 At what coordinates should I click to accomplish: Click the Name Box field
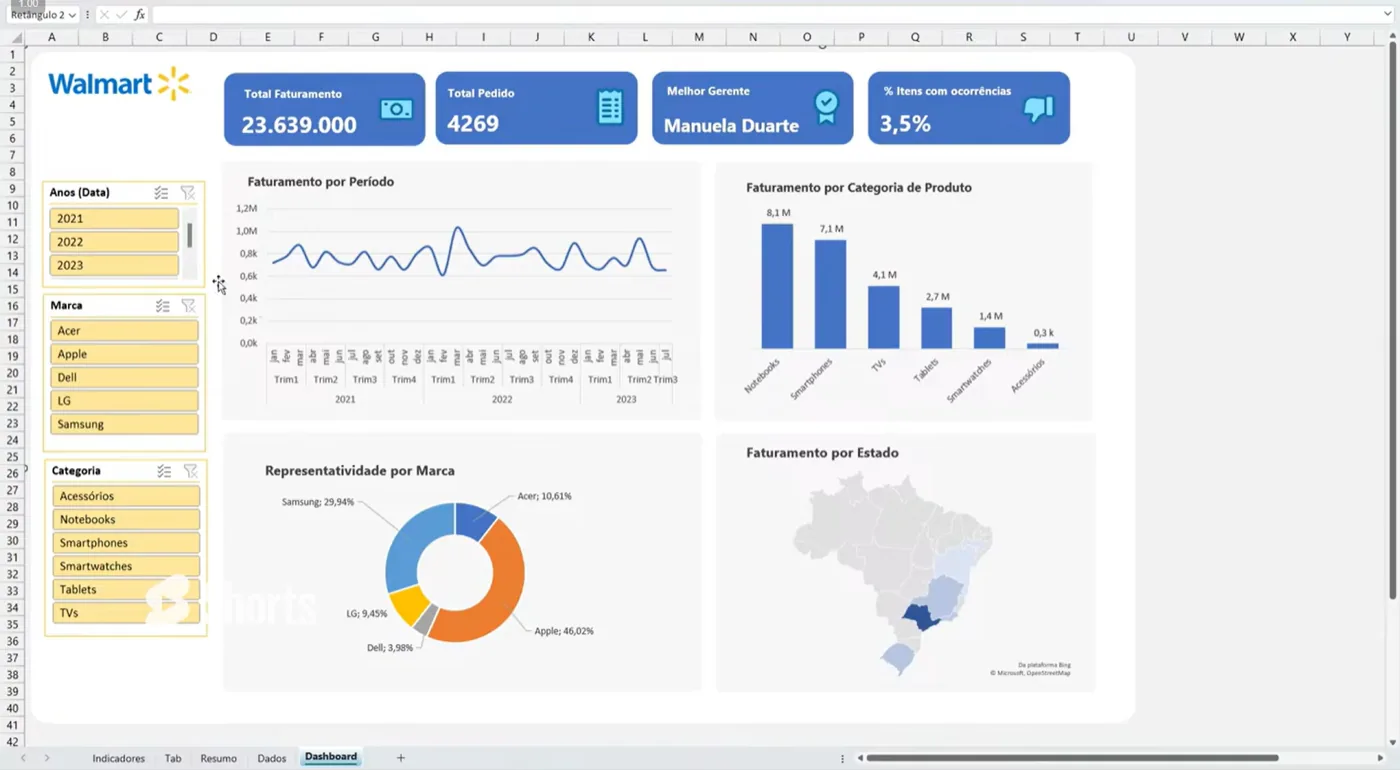click(x=36, y=15)
